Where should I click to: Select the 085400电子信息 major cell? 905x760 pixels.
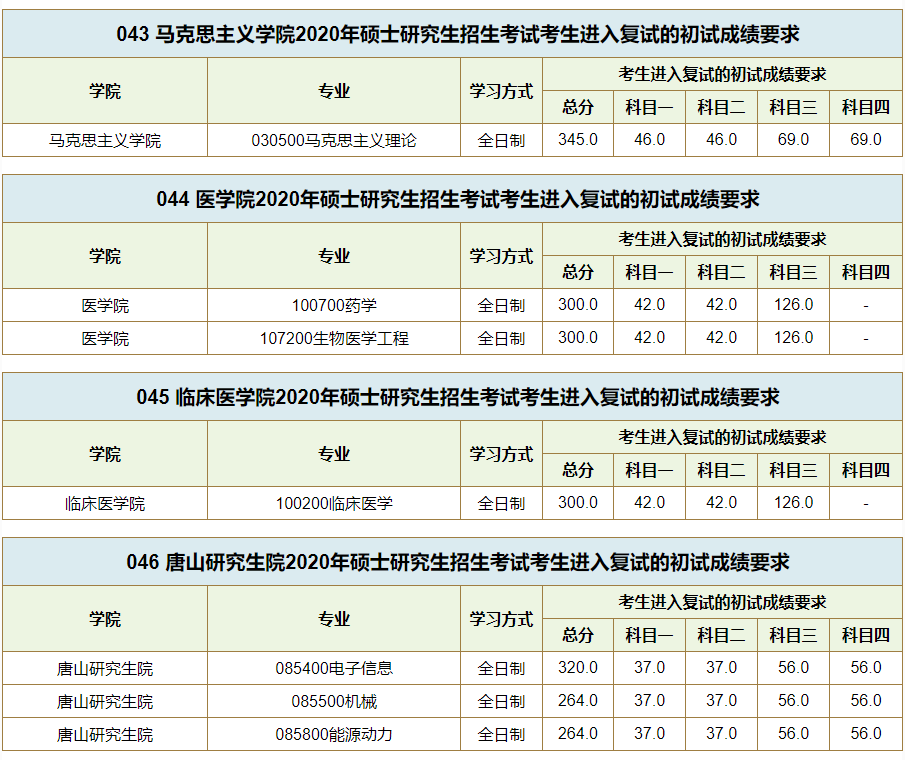[334, 668]
